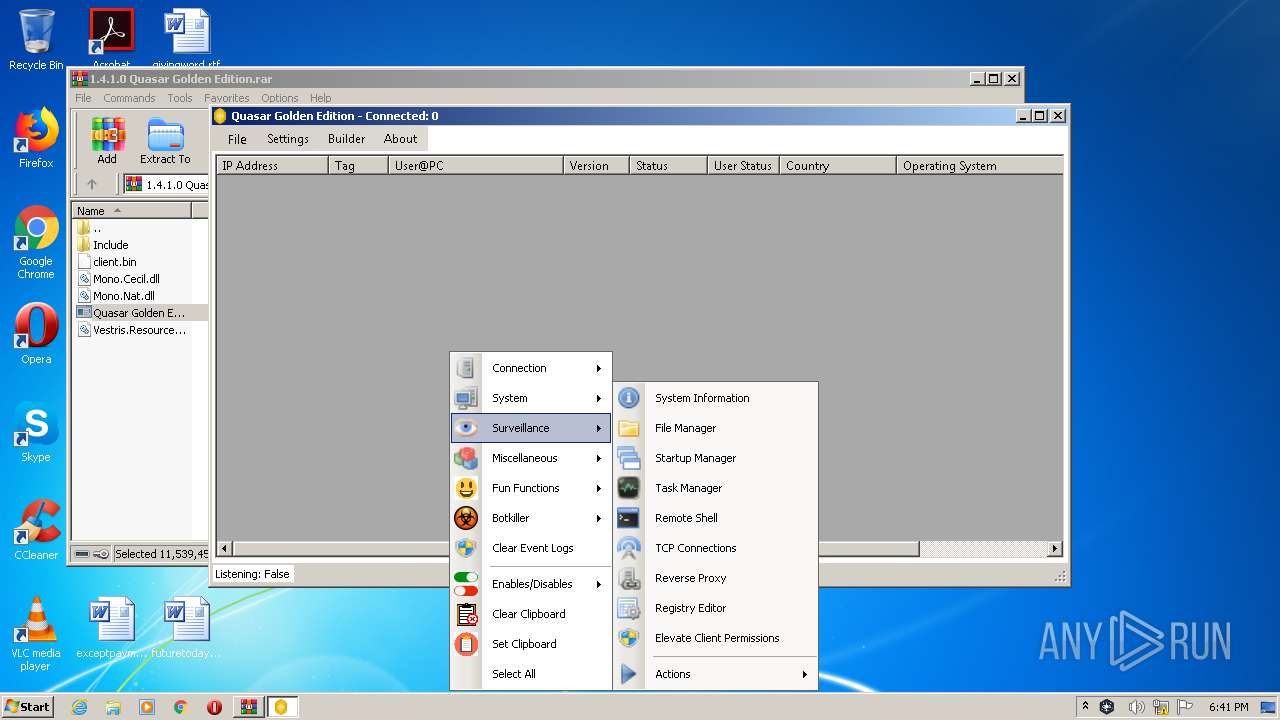
Task: Click the File Manager folder icon
Action: pyautogui.click(x=629, y=428)
